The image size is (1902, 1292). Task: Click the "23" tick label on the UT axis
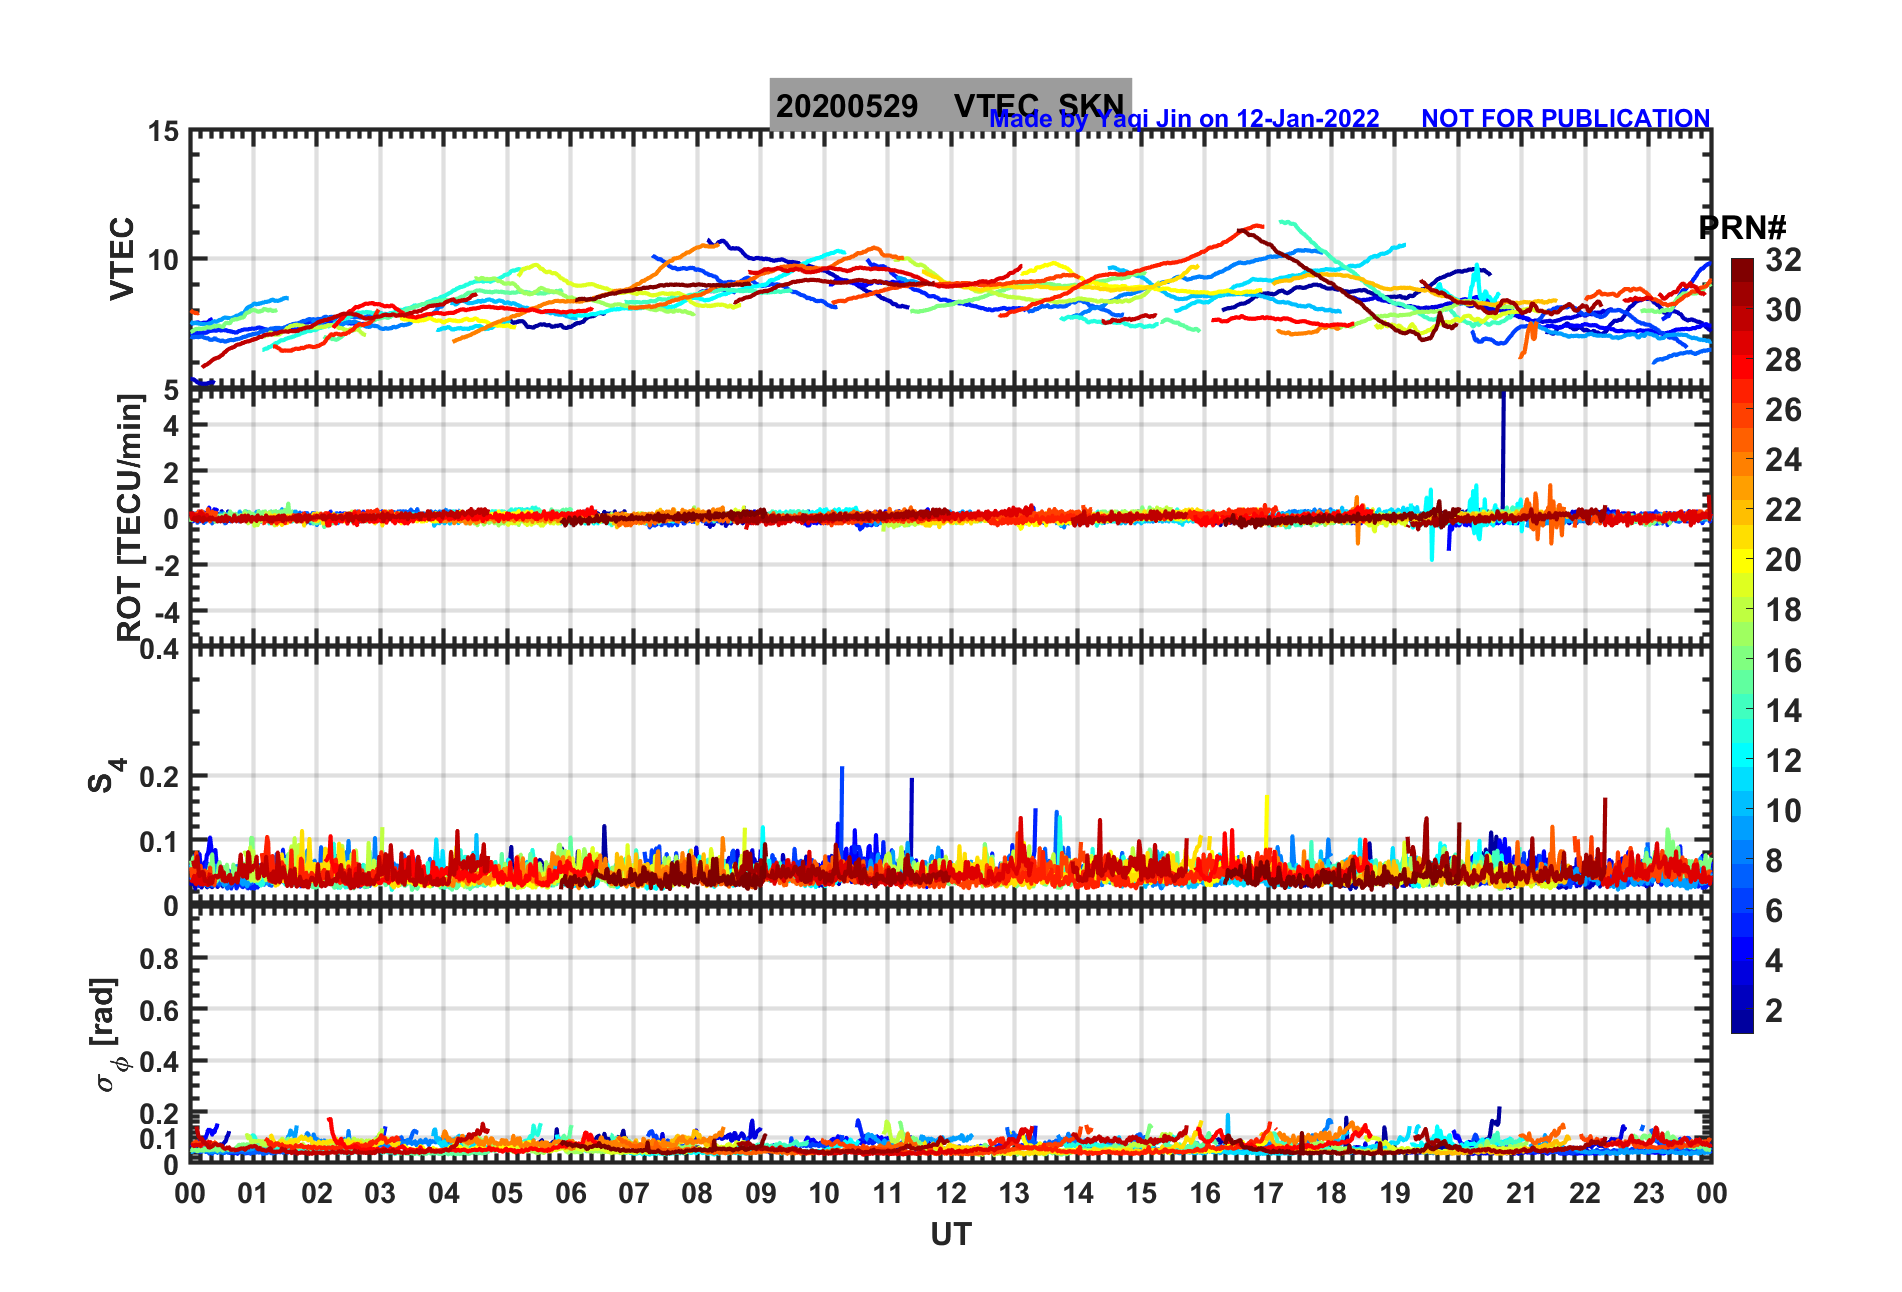tap(1648, 1193)
